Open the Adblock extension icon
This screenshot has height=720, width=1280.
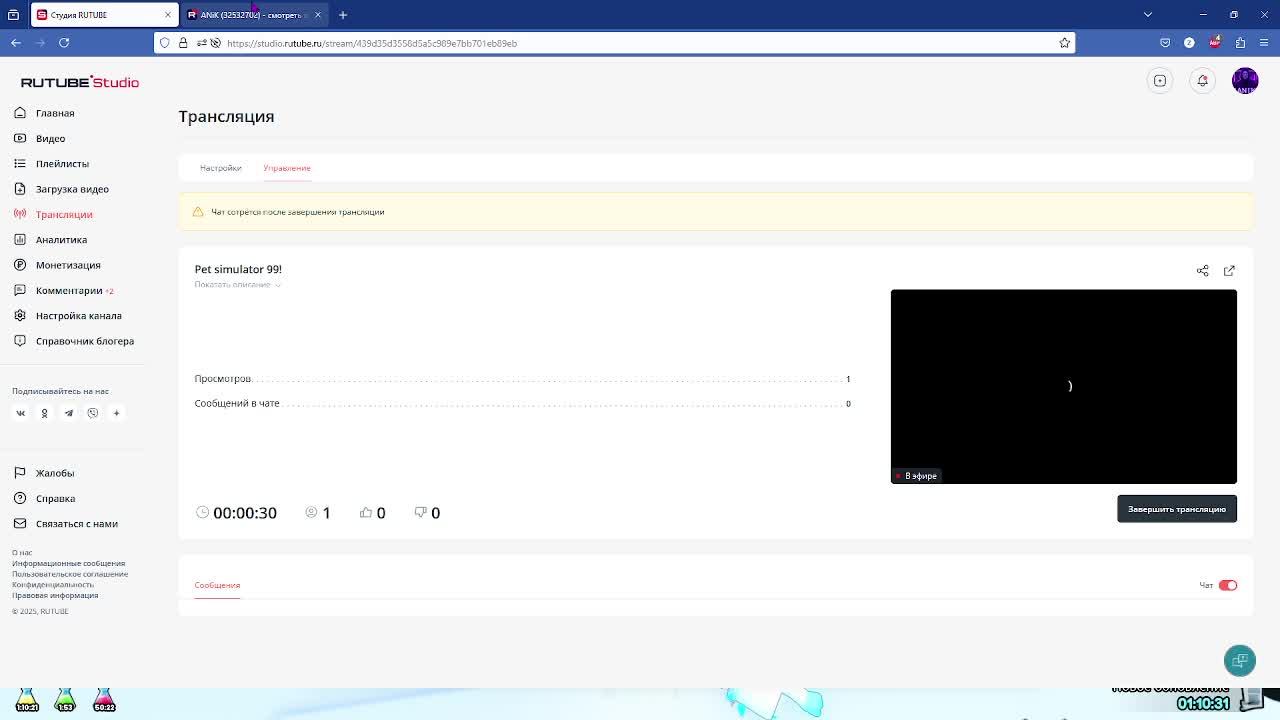pyautogui.click(x=1214, y=43)
